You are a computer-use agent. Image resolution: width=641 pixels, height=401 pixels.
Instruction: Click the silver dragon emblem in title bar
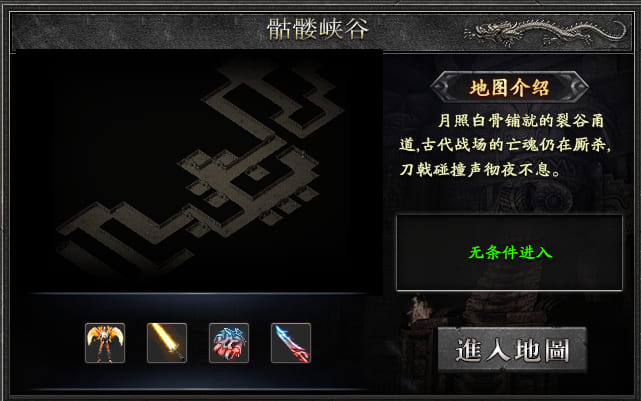click(546, 32)
